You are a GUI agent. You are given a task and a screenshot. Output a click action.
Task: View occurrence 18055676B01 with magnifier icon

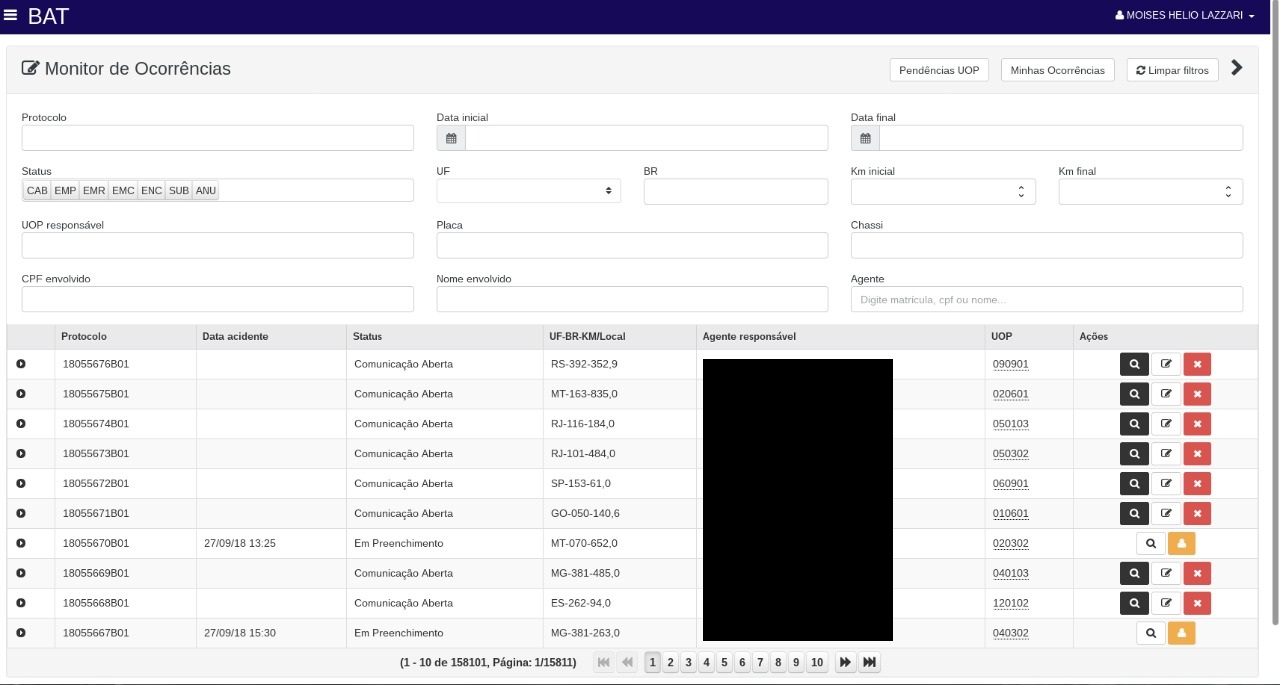tap(1134, 364)
